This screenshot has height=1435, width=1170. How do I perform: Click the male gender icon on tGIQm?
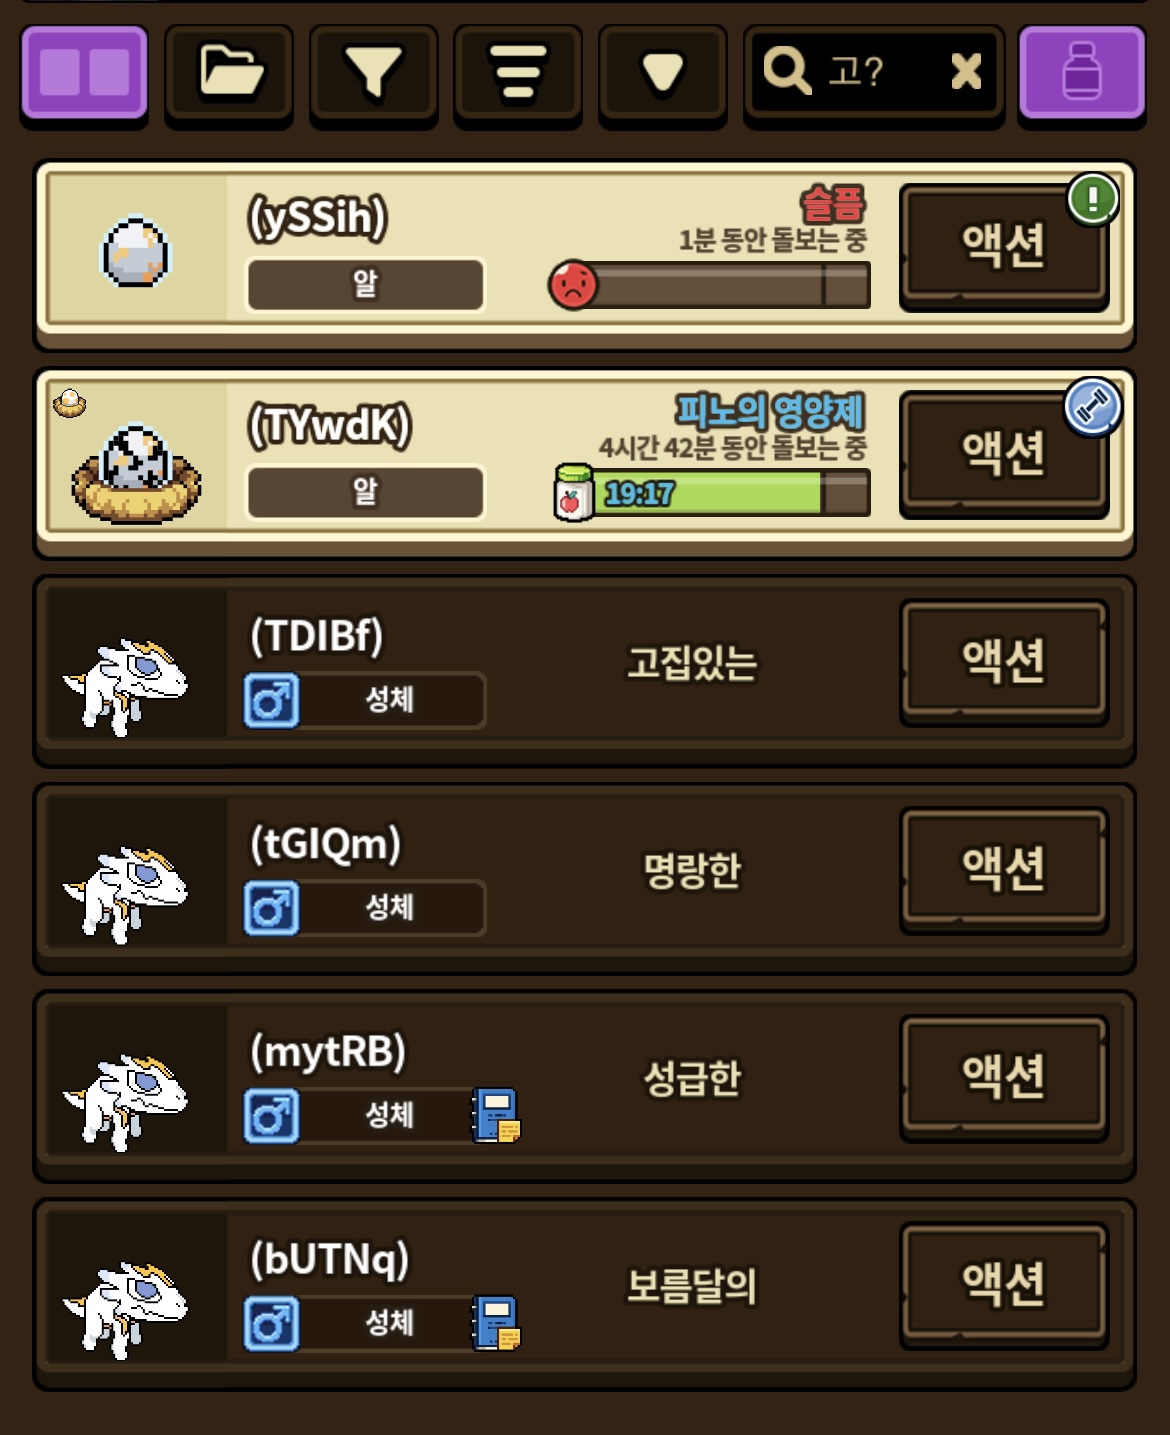(x=271, y=908)
